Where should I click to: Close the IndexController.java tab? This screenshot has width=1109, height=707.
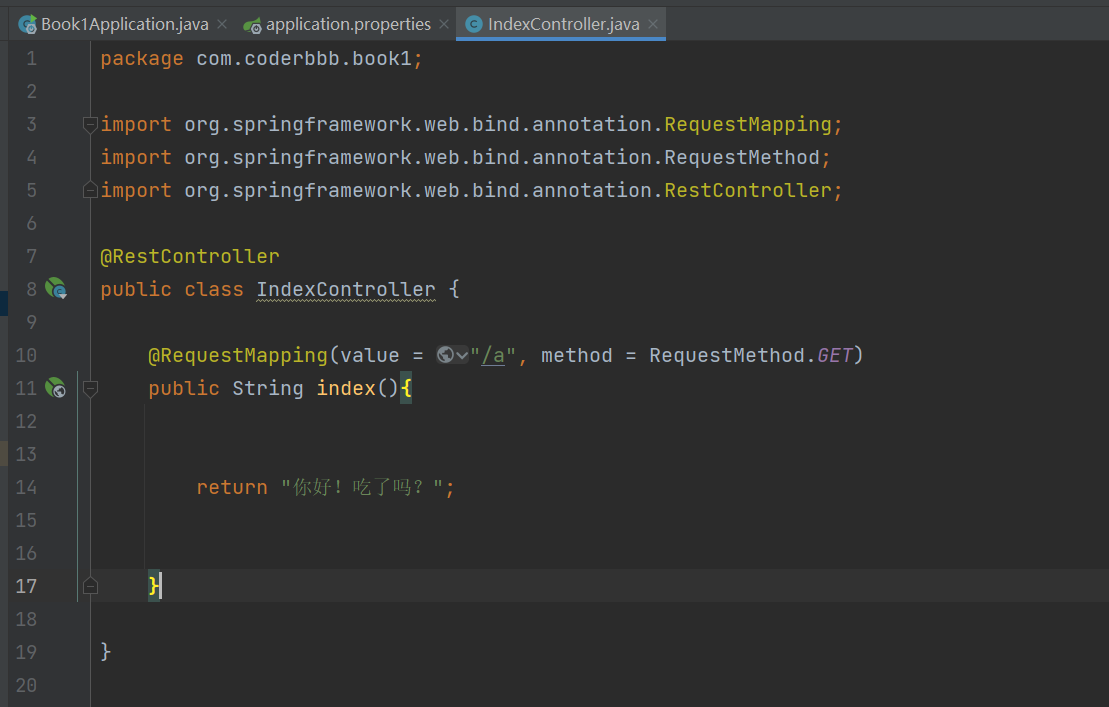[652, 24]
